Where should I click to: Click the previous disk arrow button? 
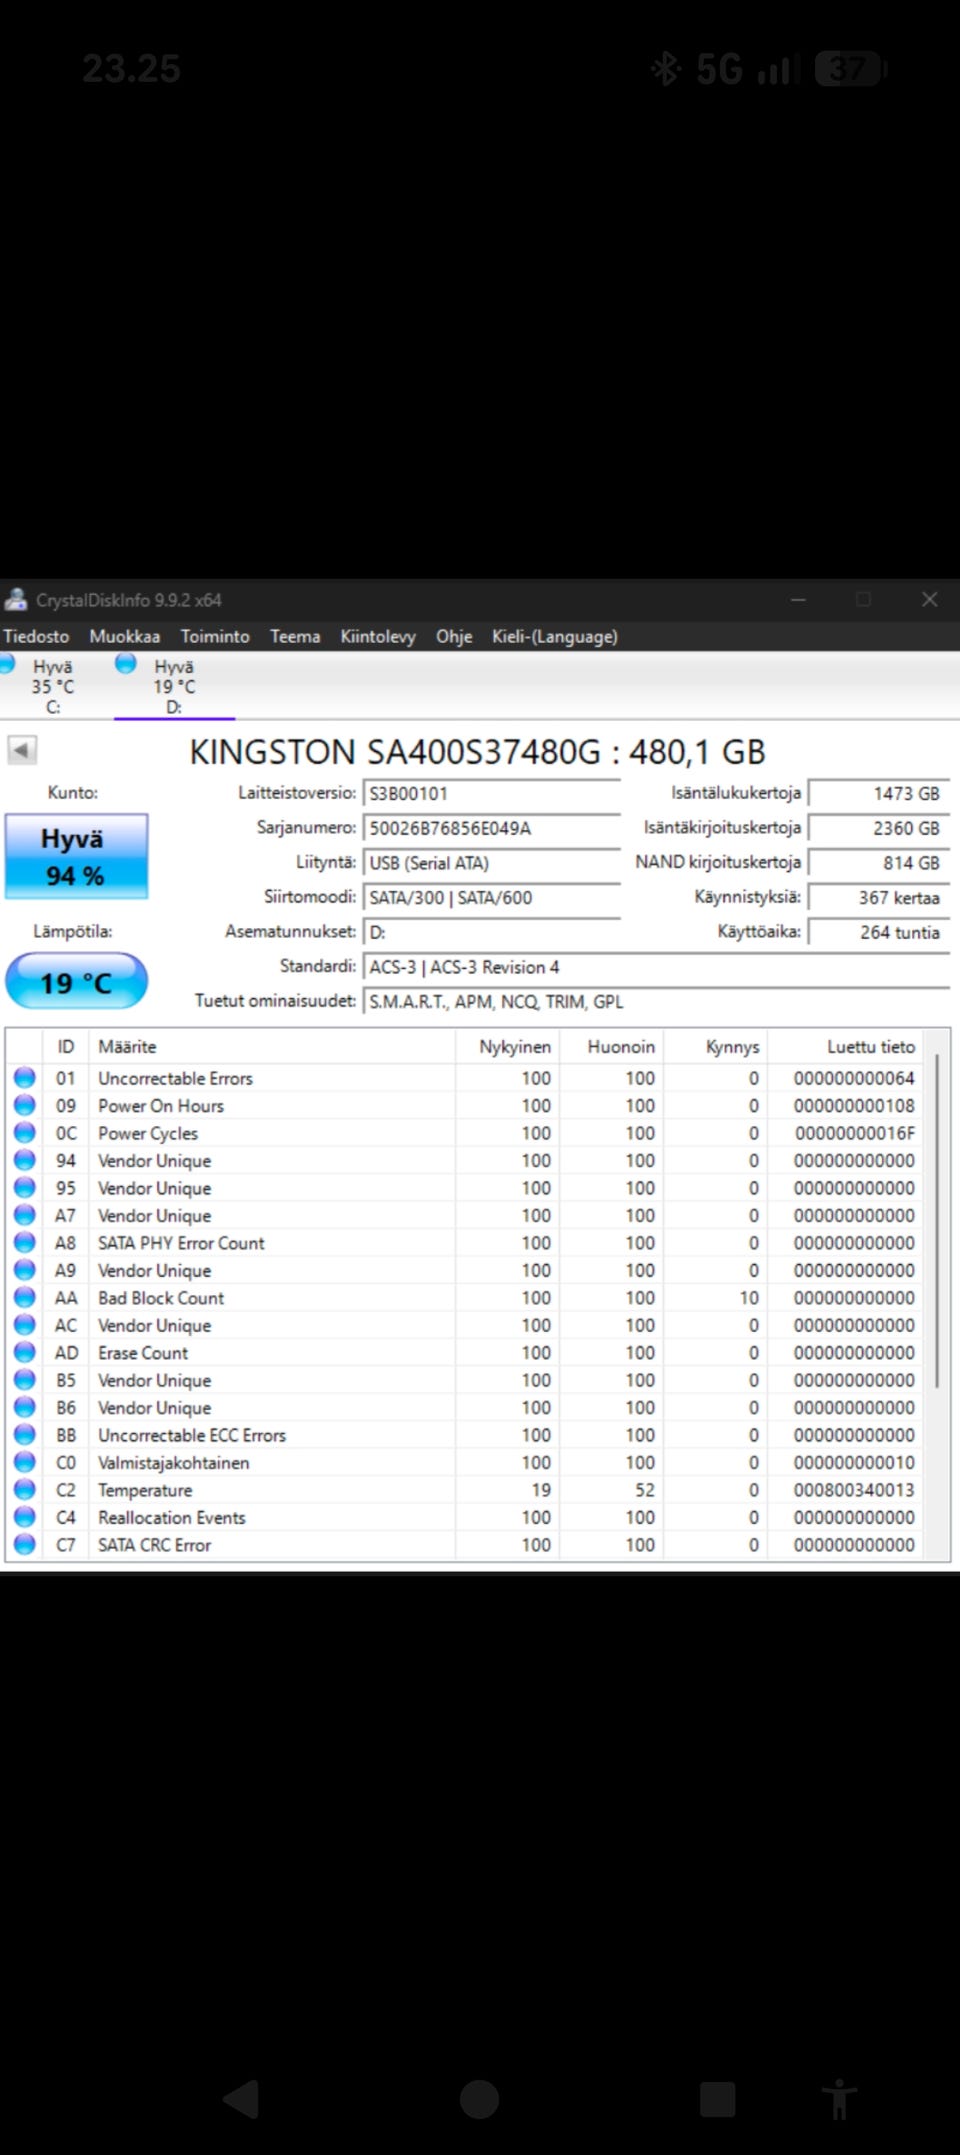(x=22, y=750)
